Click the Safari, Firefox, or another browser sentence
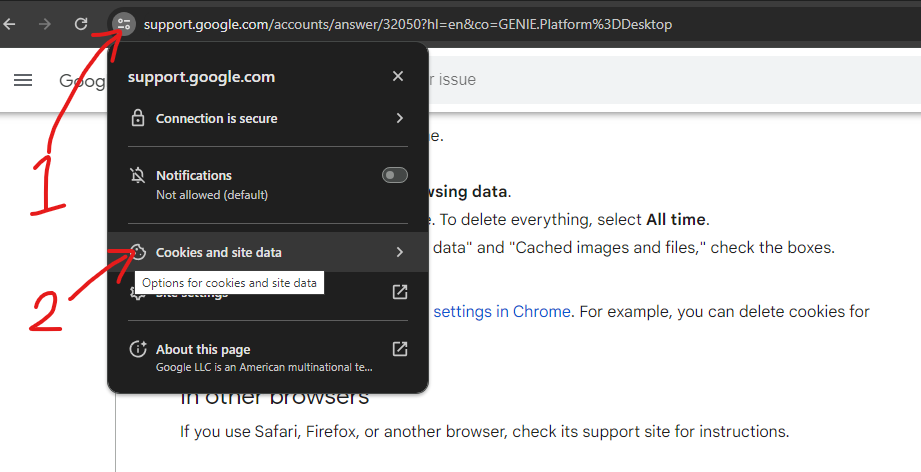Viewport: 921px width, 472px height. point(485,431)
